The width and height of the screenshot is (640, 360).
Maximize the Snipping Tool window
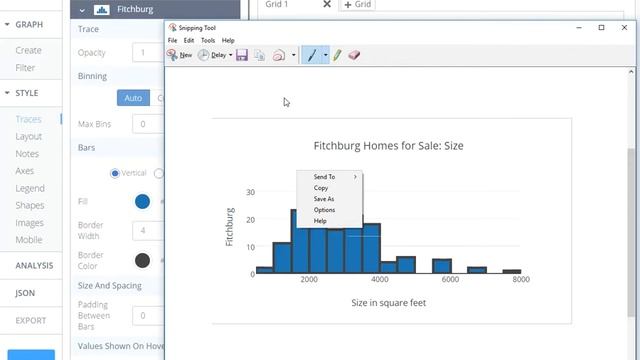point(601,28)
